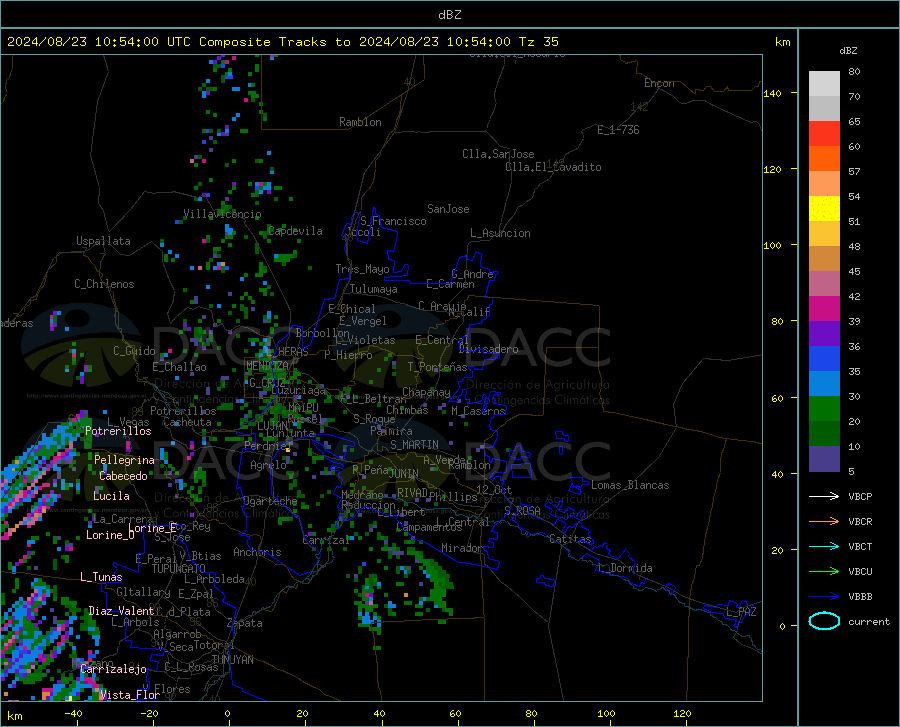Click the Cabecedo map label
900x727 pixels.
tap(123, 476)
